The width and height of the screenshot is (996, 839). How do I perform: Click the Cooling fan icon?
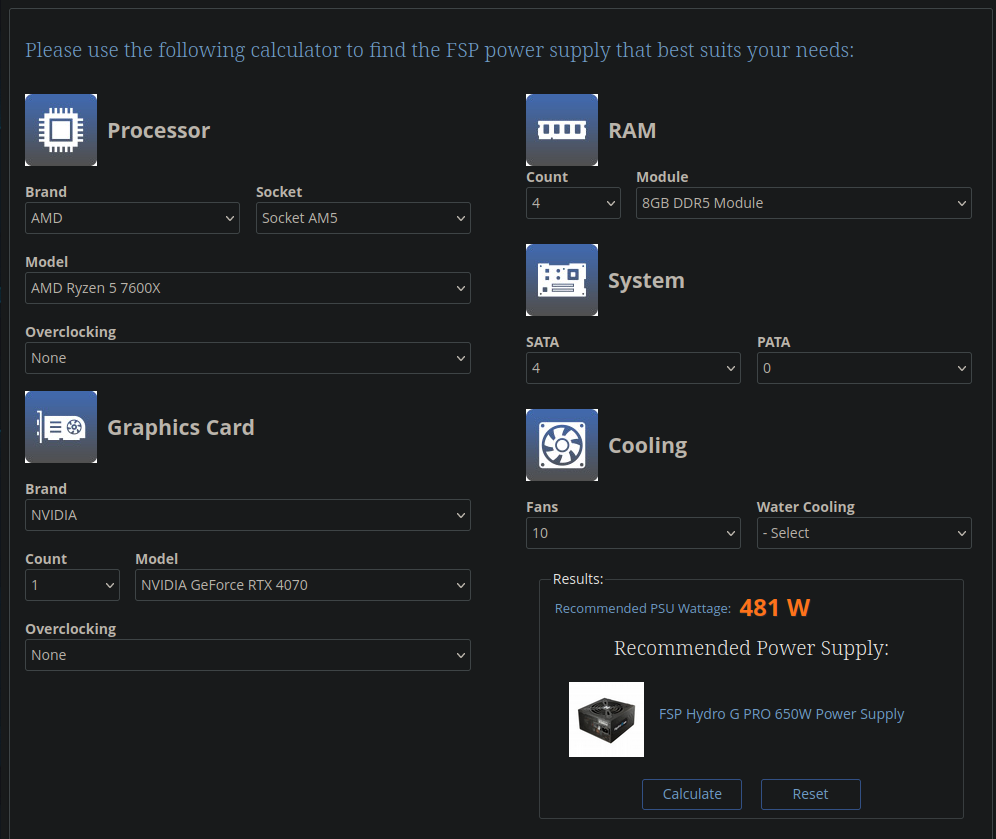pos(562,445)
